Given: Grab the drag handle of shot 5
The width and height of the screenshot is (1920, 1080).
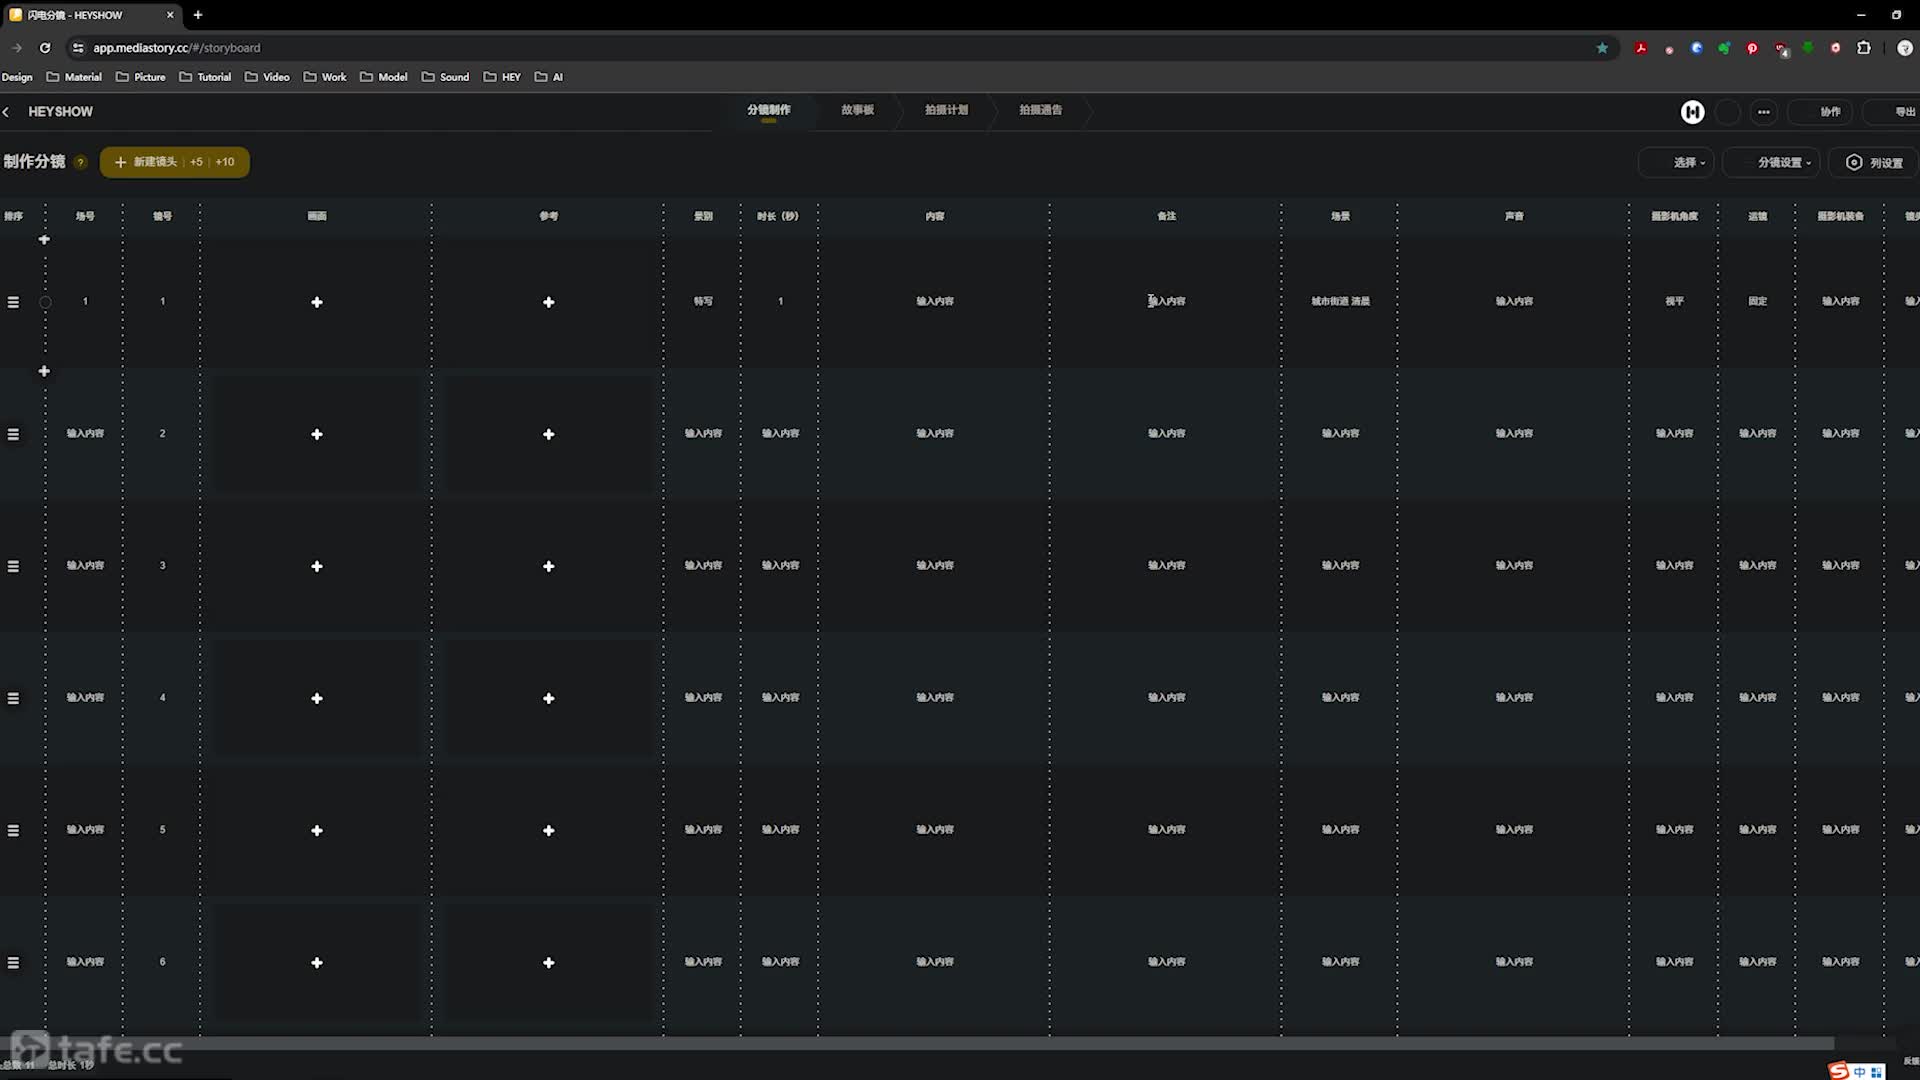Looking at the screenshot, I should [13, 830].
